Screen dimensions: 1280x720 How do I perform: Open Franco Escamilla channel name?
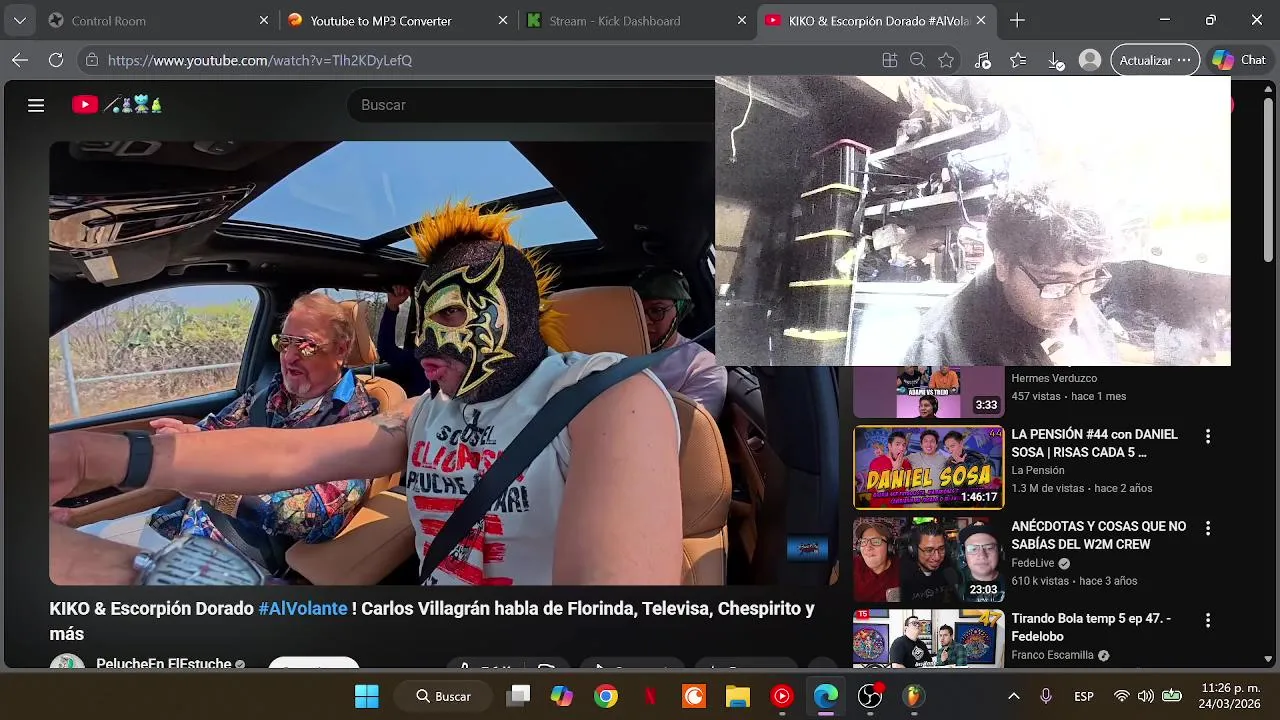[1052, 655]
